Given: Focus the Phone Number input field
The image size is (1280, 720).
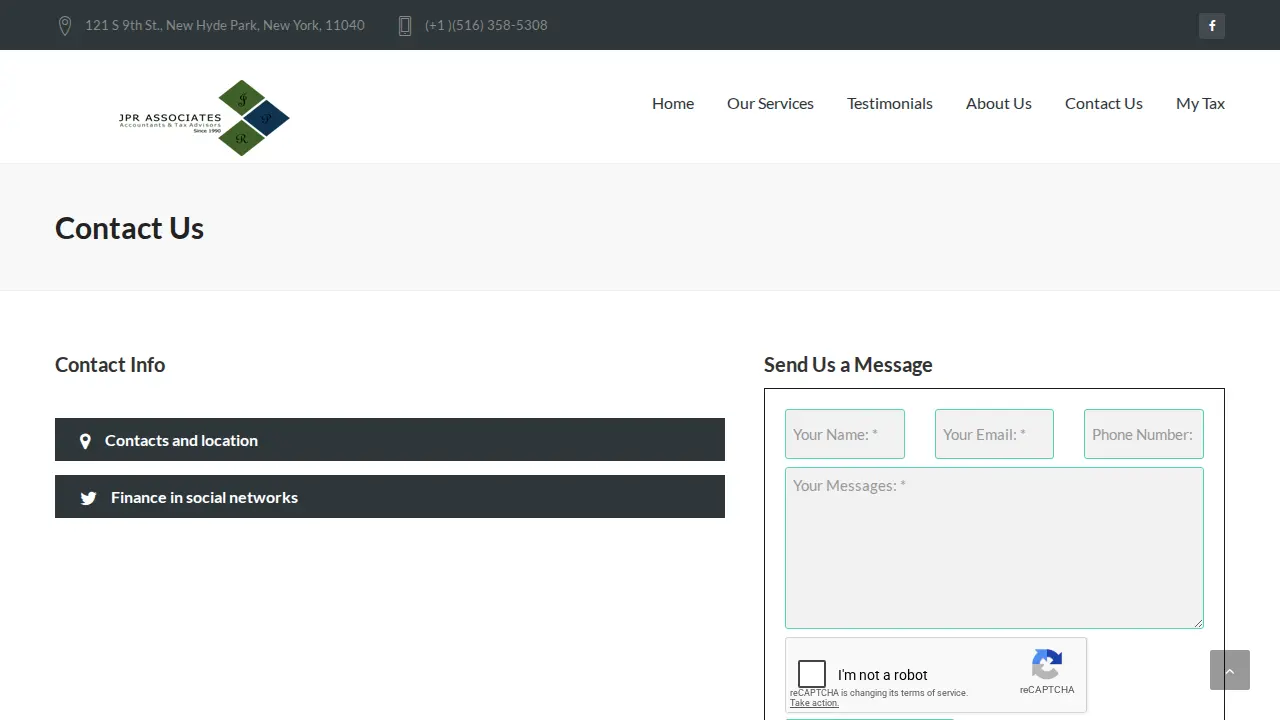Looking at the screenshot, I should point(1144,434).
